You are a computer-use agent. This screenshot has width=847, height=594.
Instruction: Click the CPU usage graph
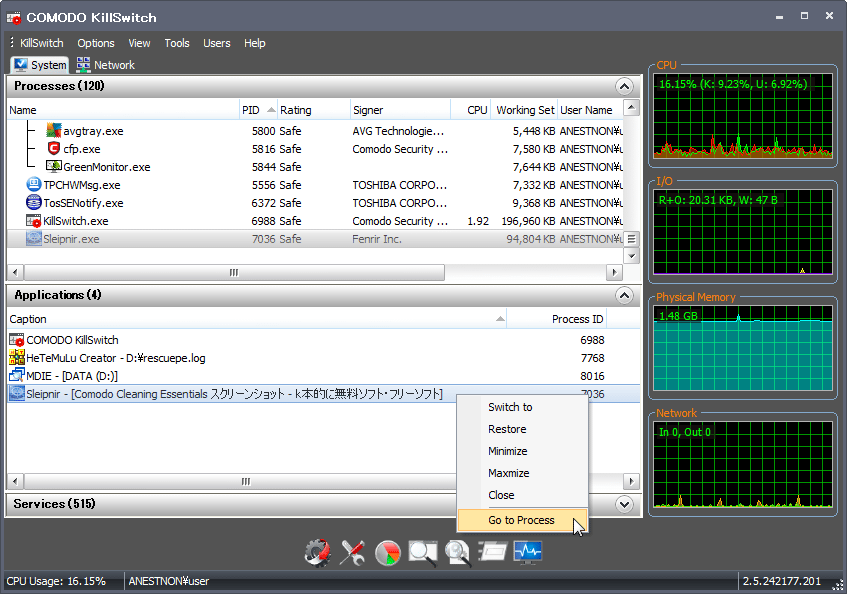click(x=743, y=116)
